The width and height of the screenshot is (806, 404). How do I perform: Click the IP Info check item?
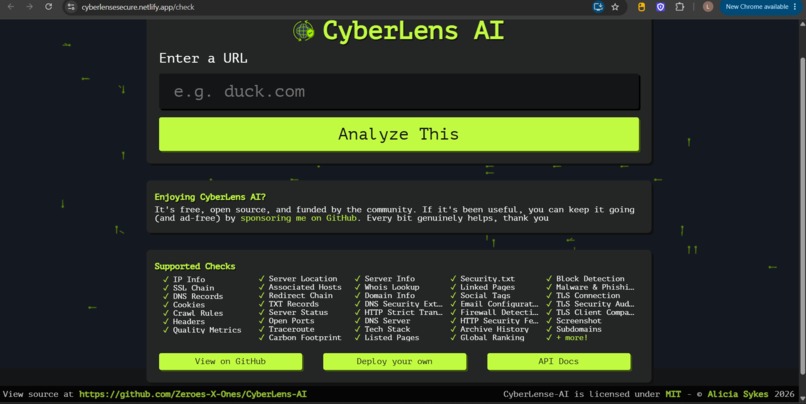click(189, 279)
